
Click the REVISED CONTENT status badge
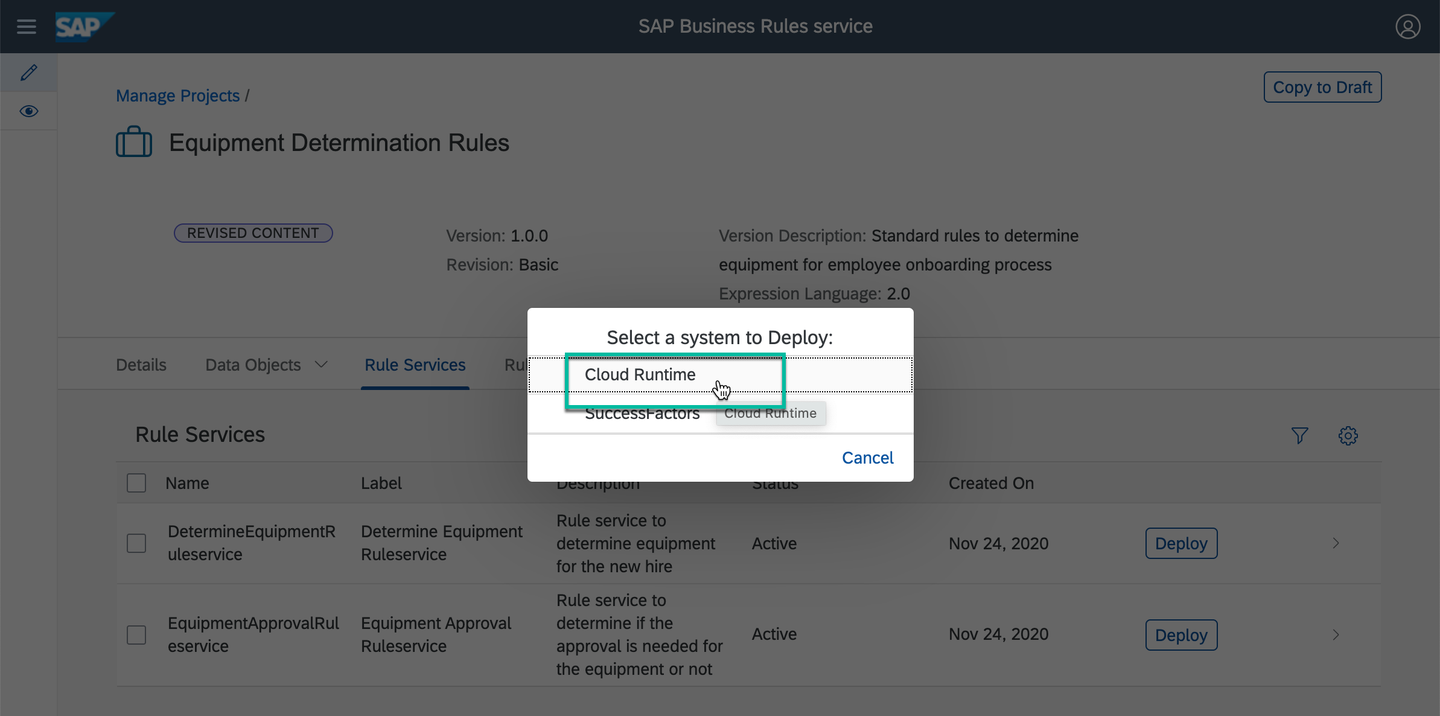point(253,233)
